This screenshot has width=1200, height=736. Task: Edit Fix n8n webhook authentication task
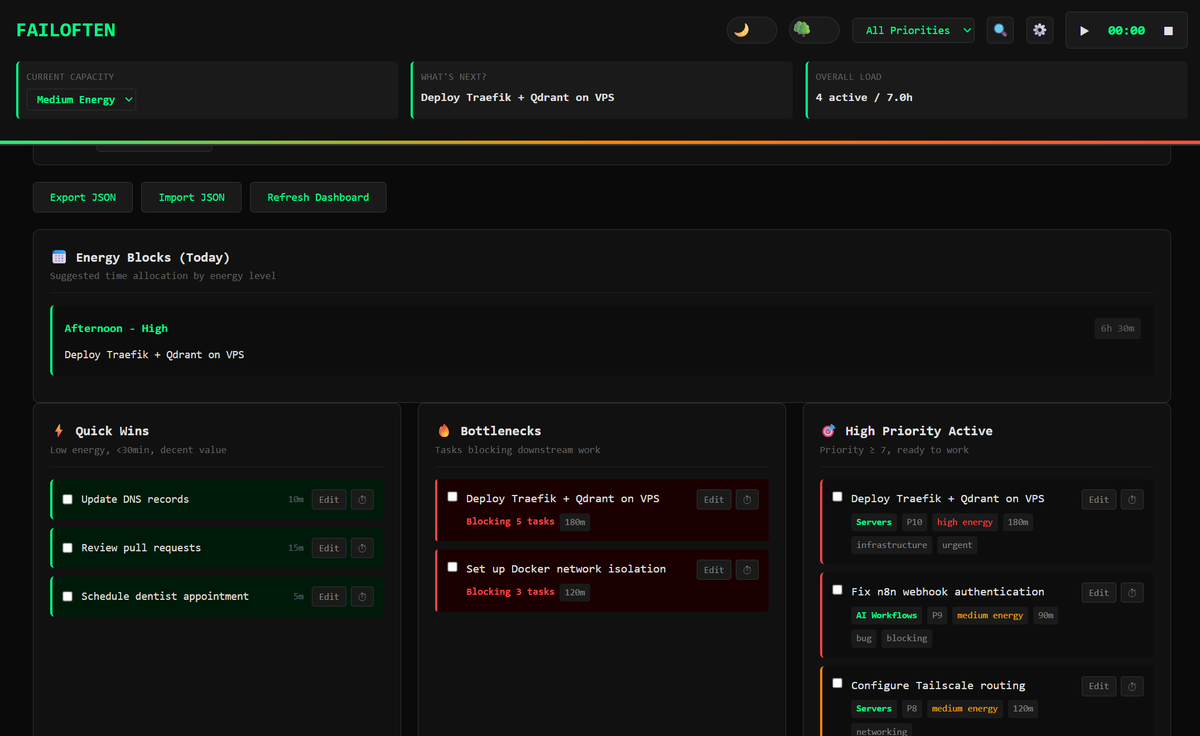point(1099,593)
